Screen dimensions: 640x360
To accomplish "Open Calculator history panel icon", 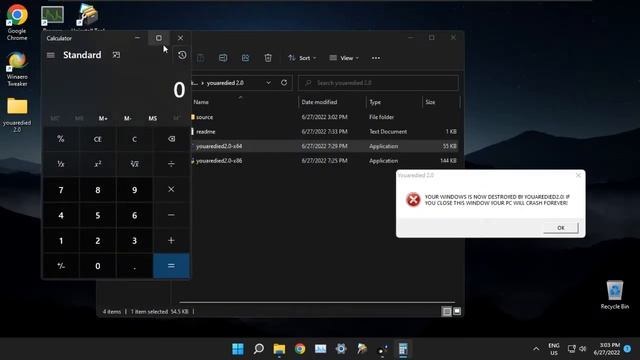I will (182, 55).
